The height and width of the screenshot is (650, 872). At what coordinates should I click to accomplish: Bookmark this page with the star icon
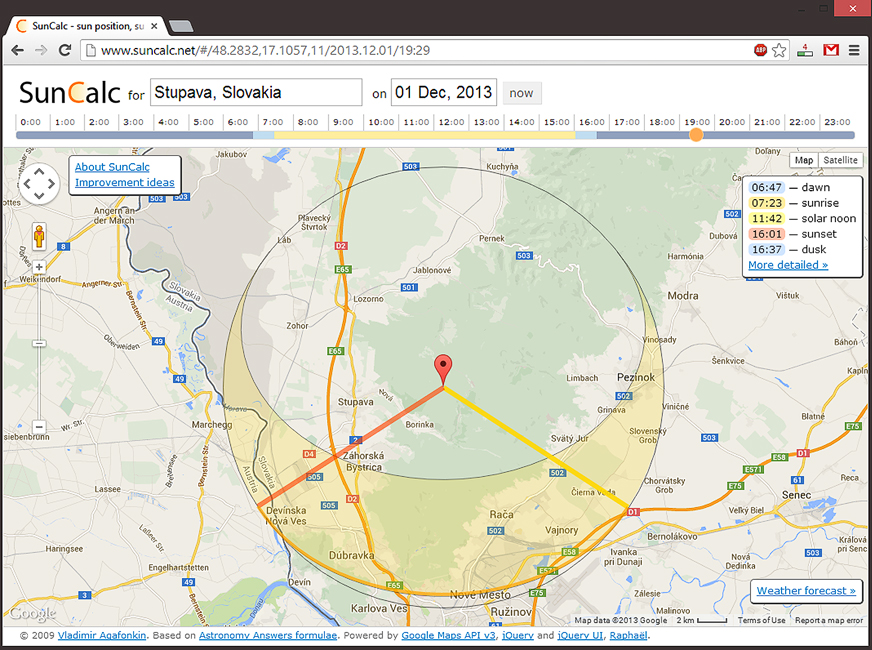779,50
